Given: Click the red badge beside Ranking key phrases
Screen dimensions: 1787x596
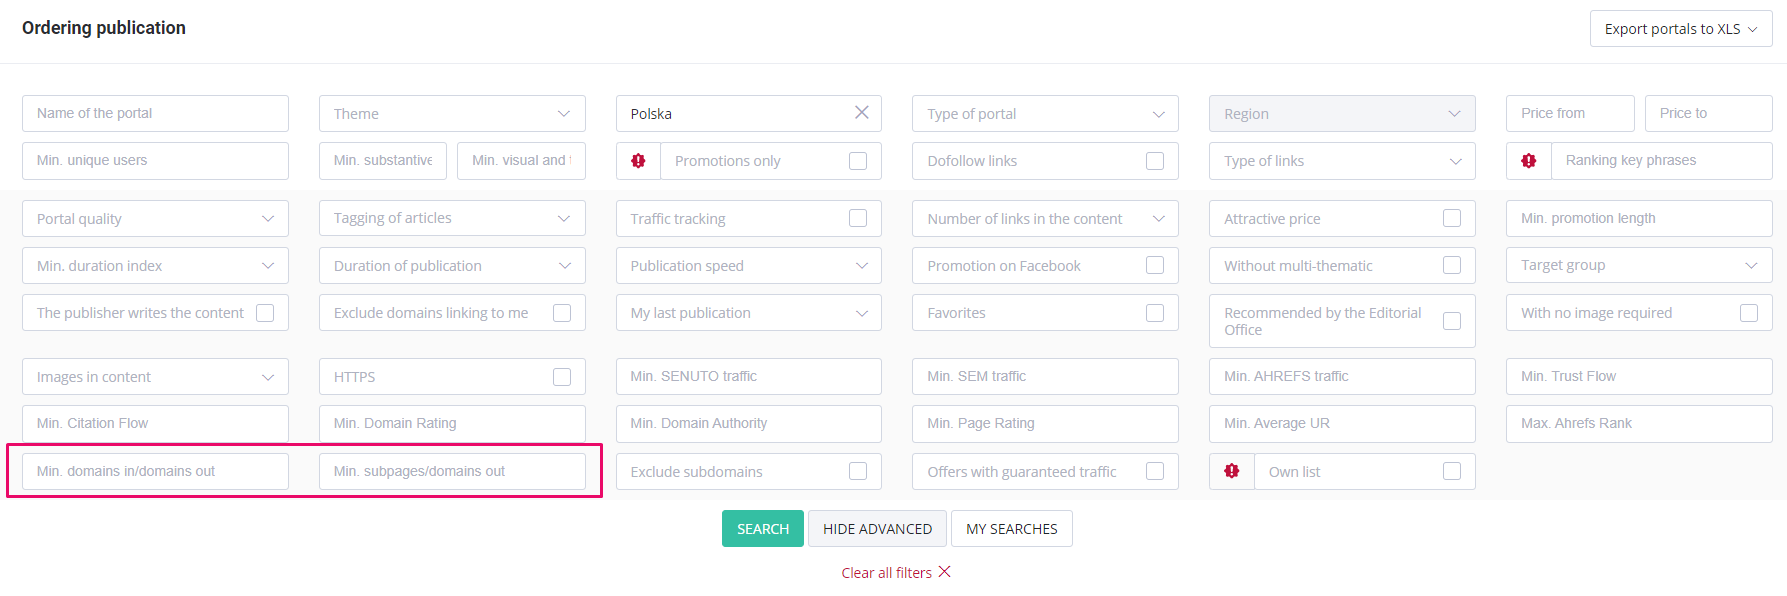Looking at the screenshot, I should [x=1529, y=161].
